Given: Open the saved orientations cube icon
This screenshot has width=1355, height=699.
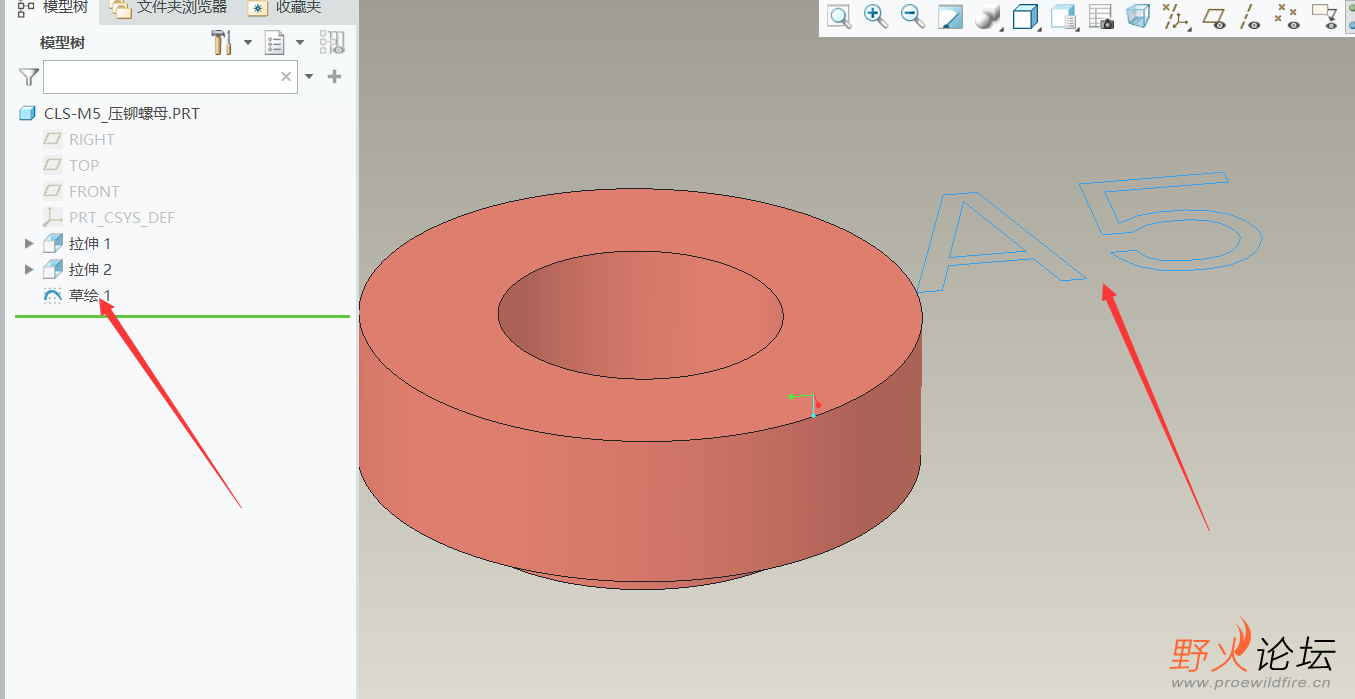Looking at the screenshot, I should coord(1025,17).
